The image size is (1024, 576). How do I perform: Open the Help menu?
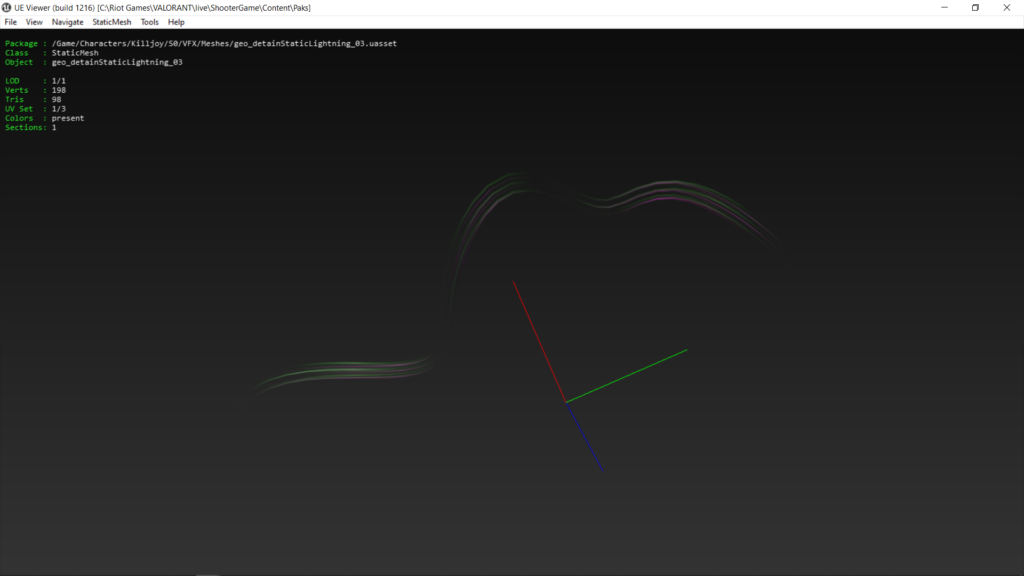coord(176,22)
